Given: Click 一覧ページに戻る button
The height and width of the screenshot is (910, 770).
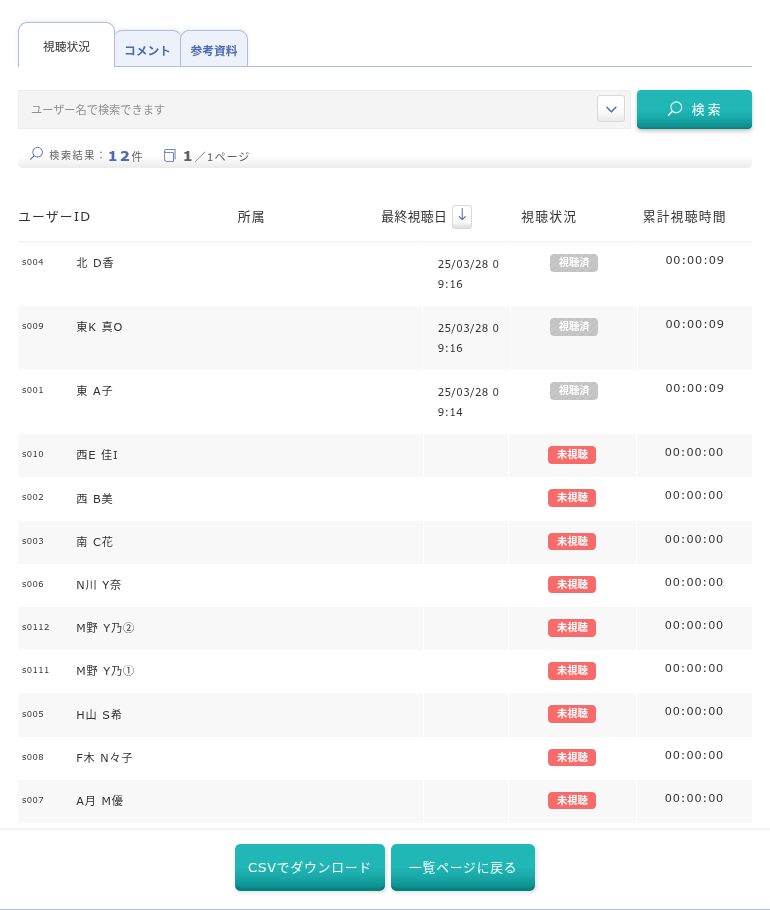Looking at the screenshot, I should [x=463, y=867].
